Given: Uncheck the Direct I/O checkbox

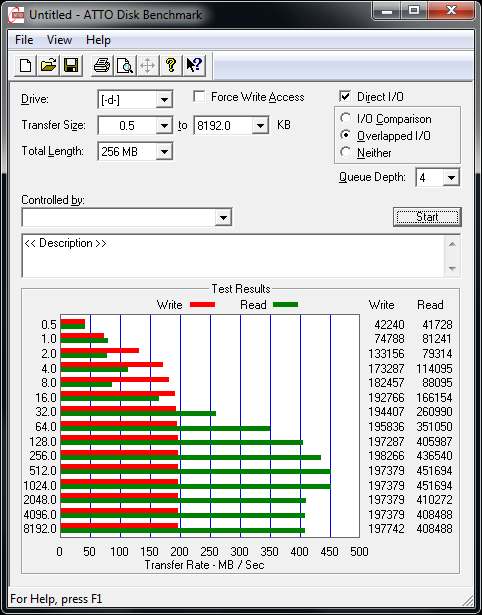Looking at the screenshot, I should click(345, 96).
